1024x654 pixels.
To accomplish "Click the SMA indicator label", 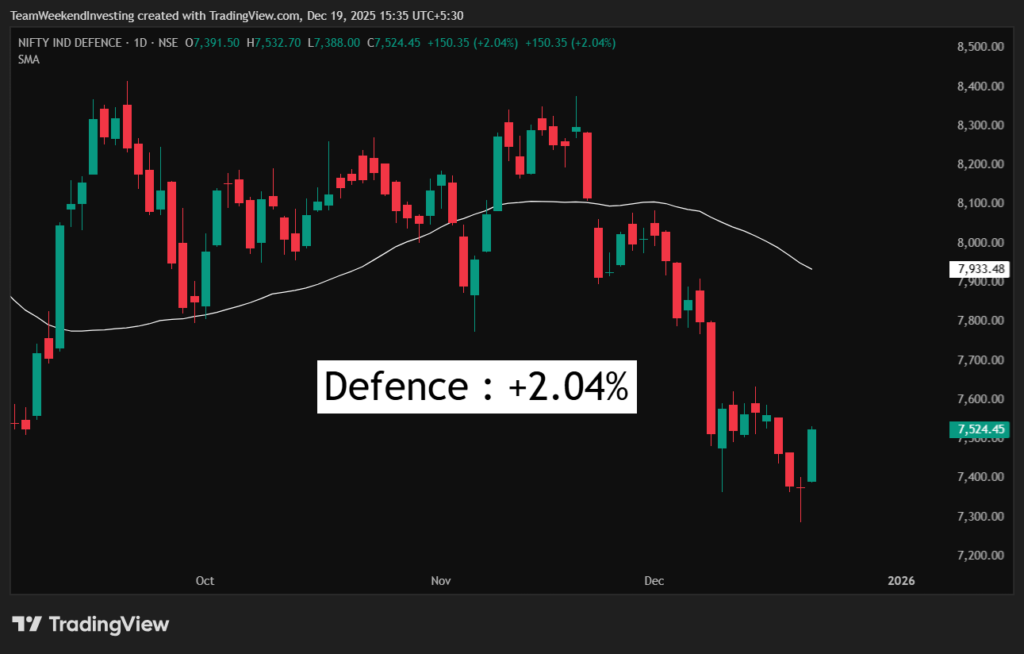I will 28,59.
